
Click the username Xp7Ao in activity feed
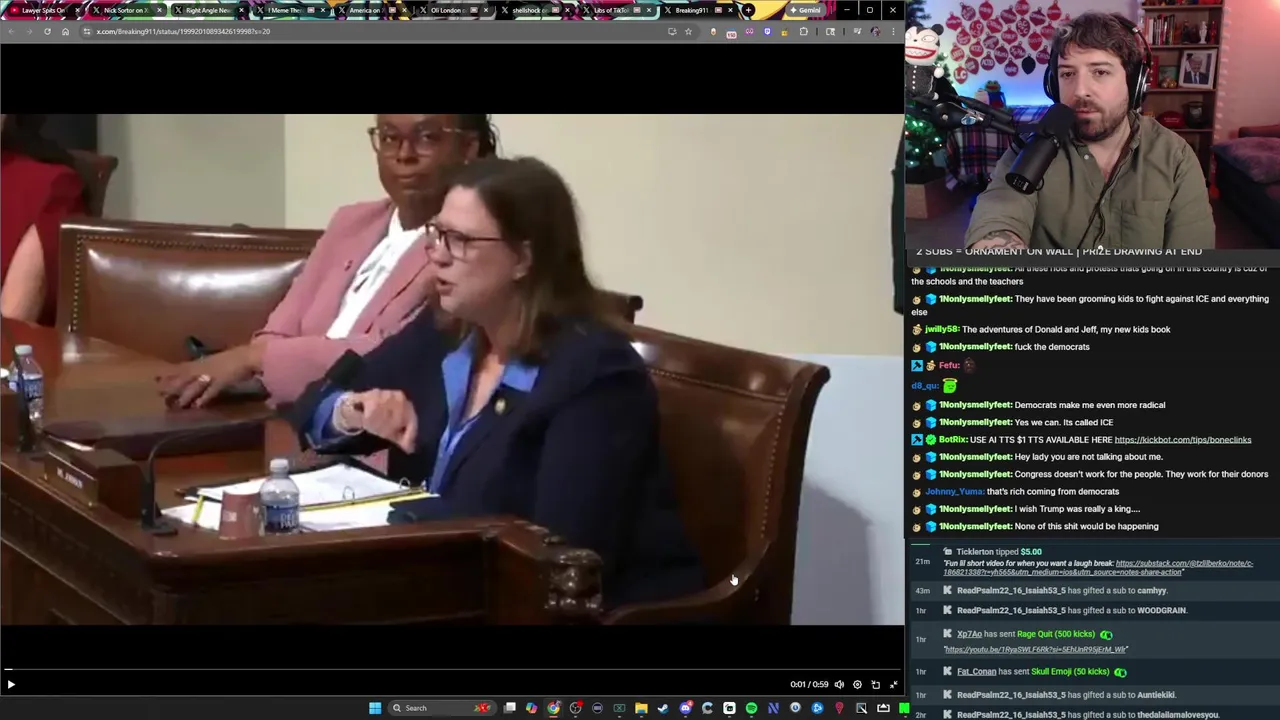pyautogui.click(x=969, y=634)
